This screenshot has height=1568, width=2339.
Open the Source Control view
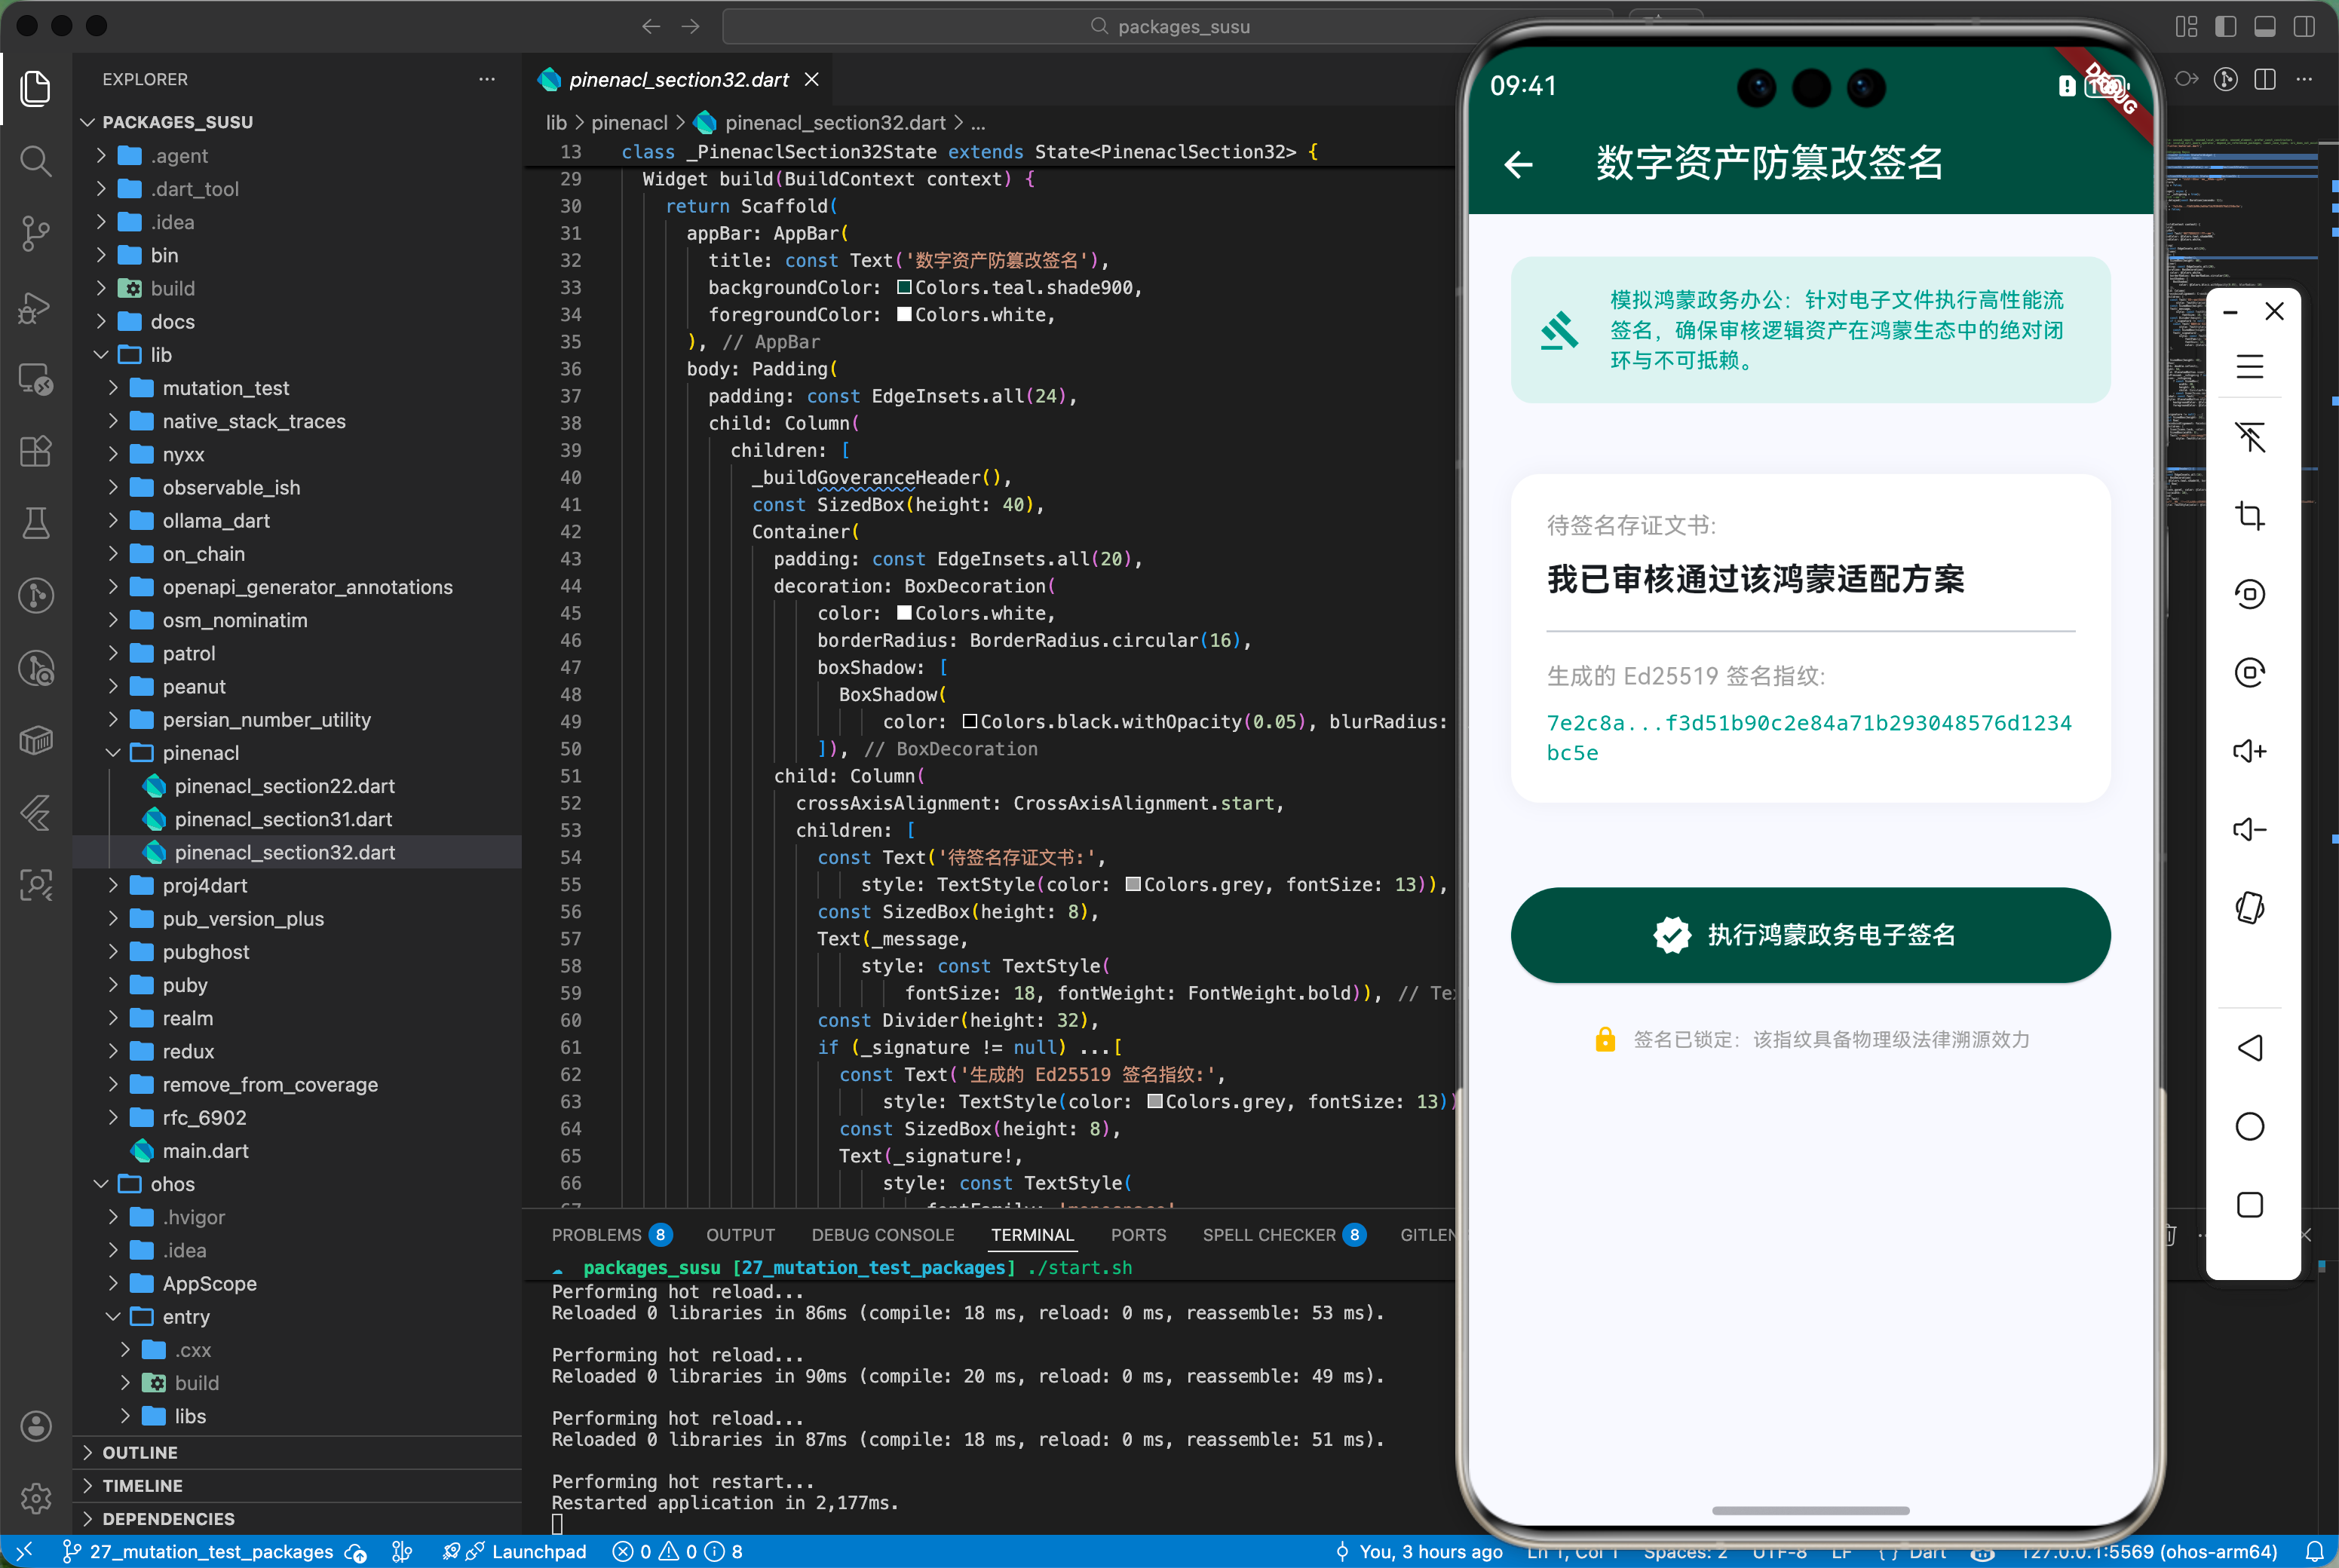(x=36, y=233)
